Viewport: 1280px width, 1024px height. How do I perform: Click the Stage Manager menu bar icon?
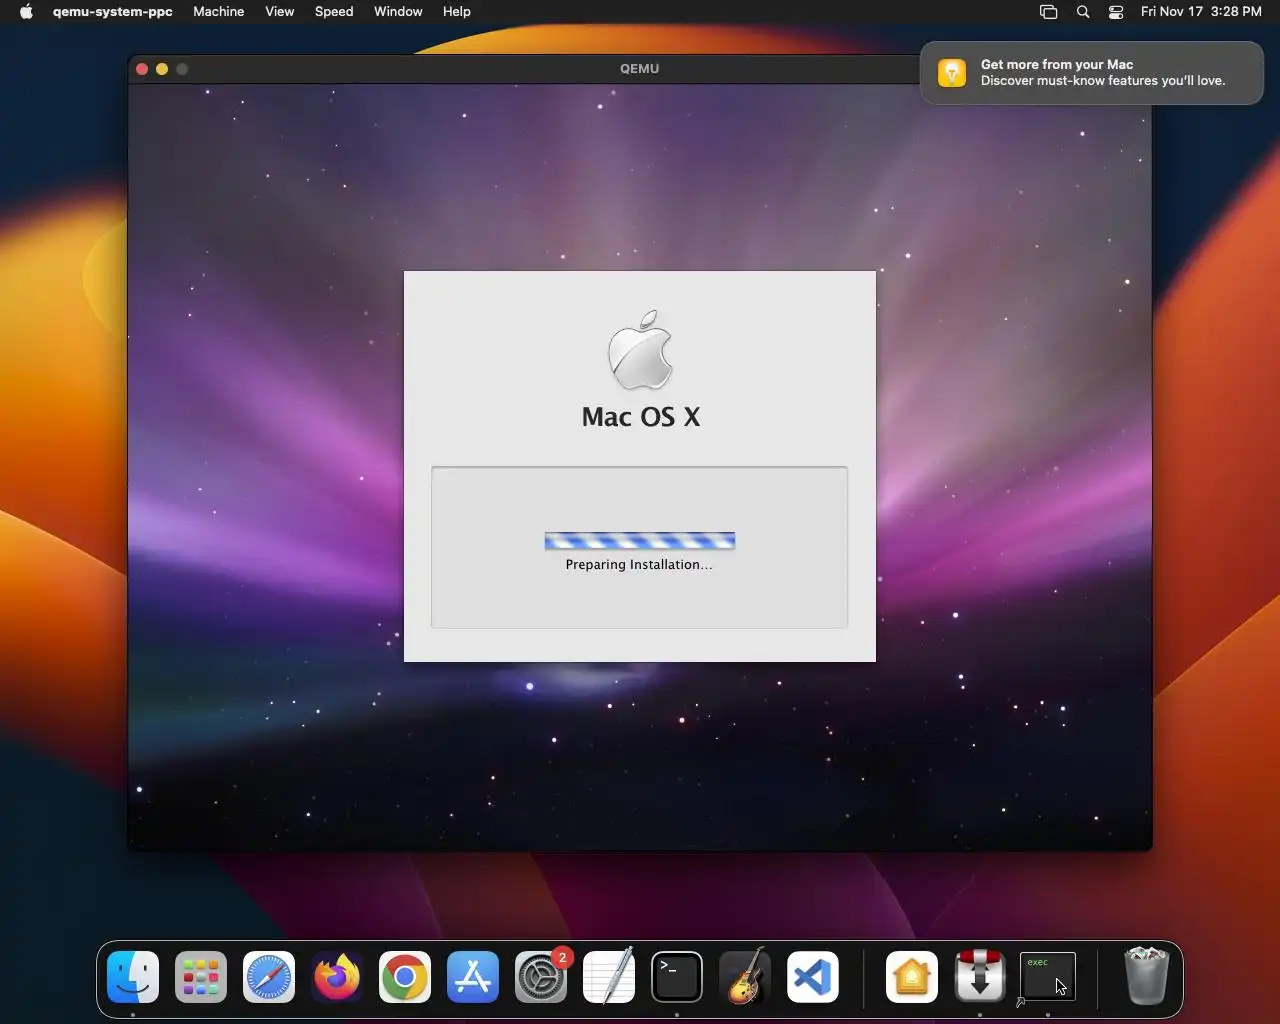pos(1048,12)
